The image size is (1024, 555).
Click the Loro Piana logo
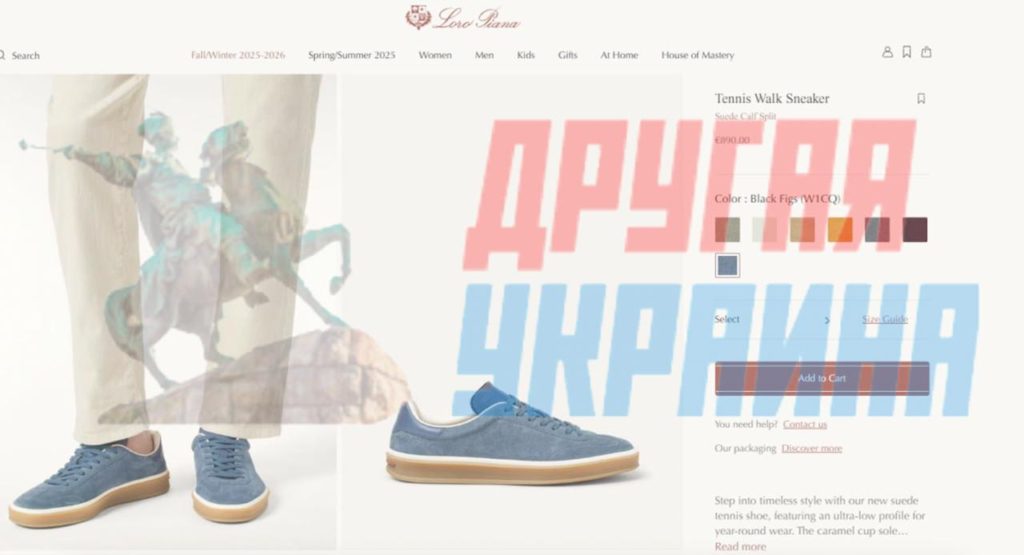(462, 18)
